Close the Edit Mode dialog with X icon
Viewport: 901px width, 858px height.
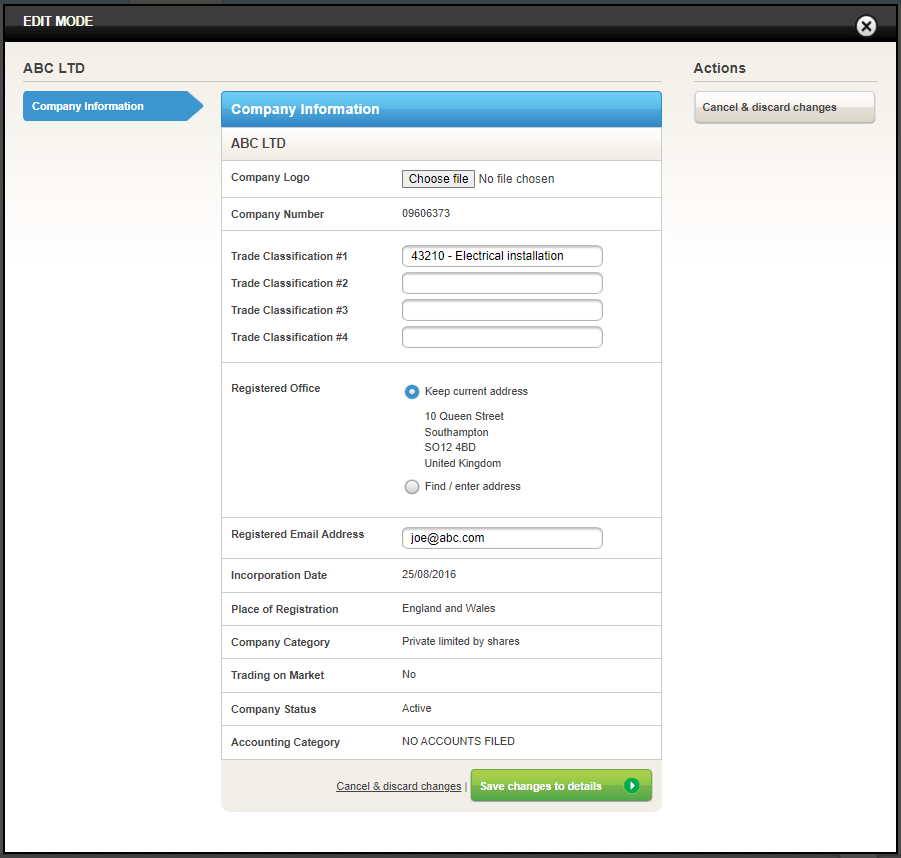coord(866,27)
